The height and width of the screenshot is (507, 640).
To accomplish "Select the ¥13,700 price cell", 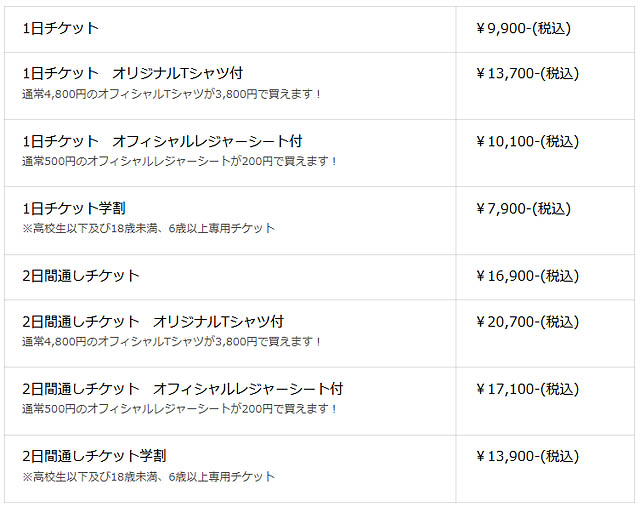I will 527,73.
